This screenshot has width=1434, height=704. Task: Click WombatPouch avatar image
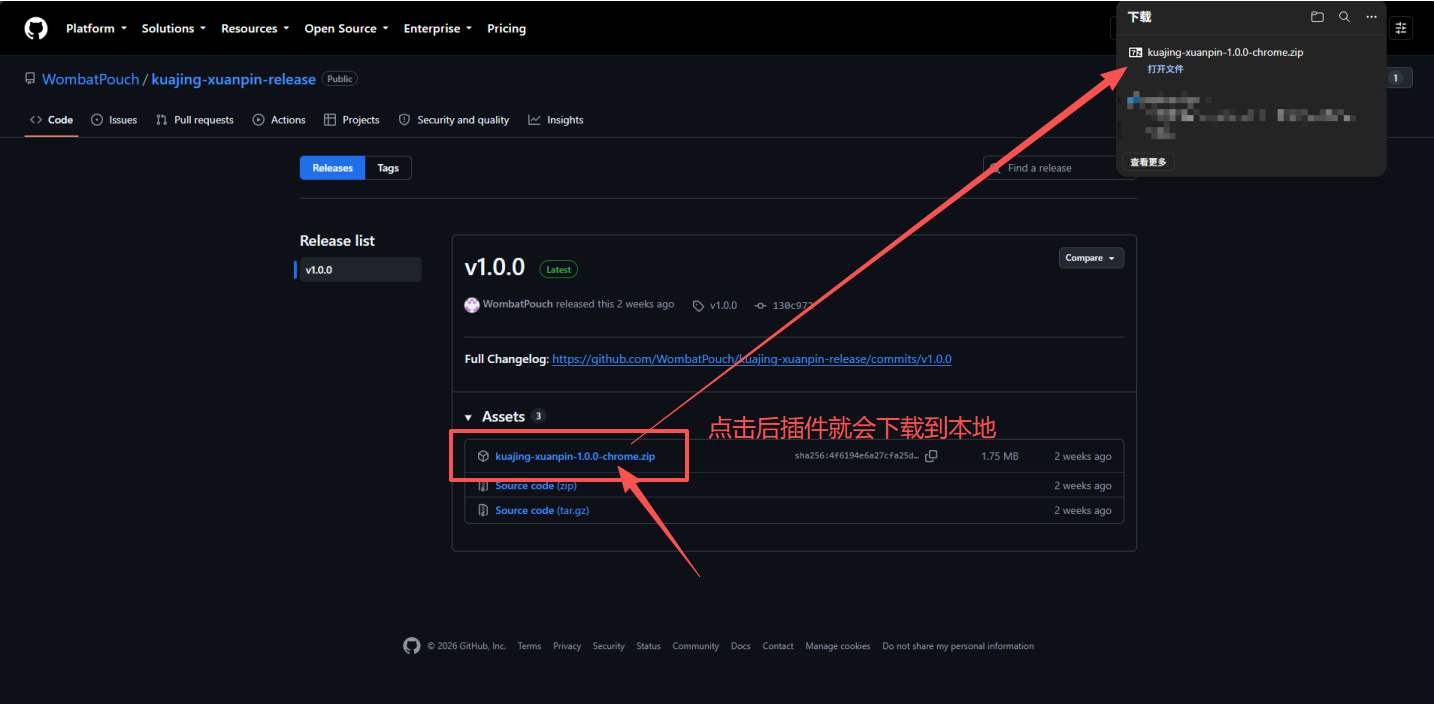[x=472, y=305]
